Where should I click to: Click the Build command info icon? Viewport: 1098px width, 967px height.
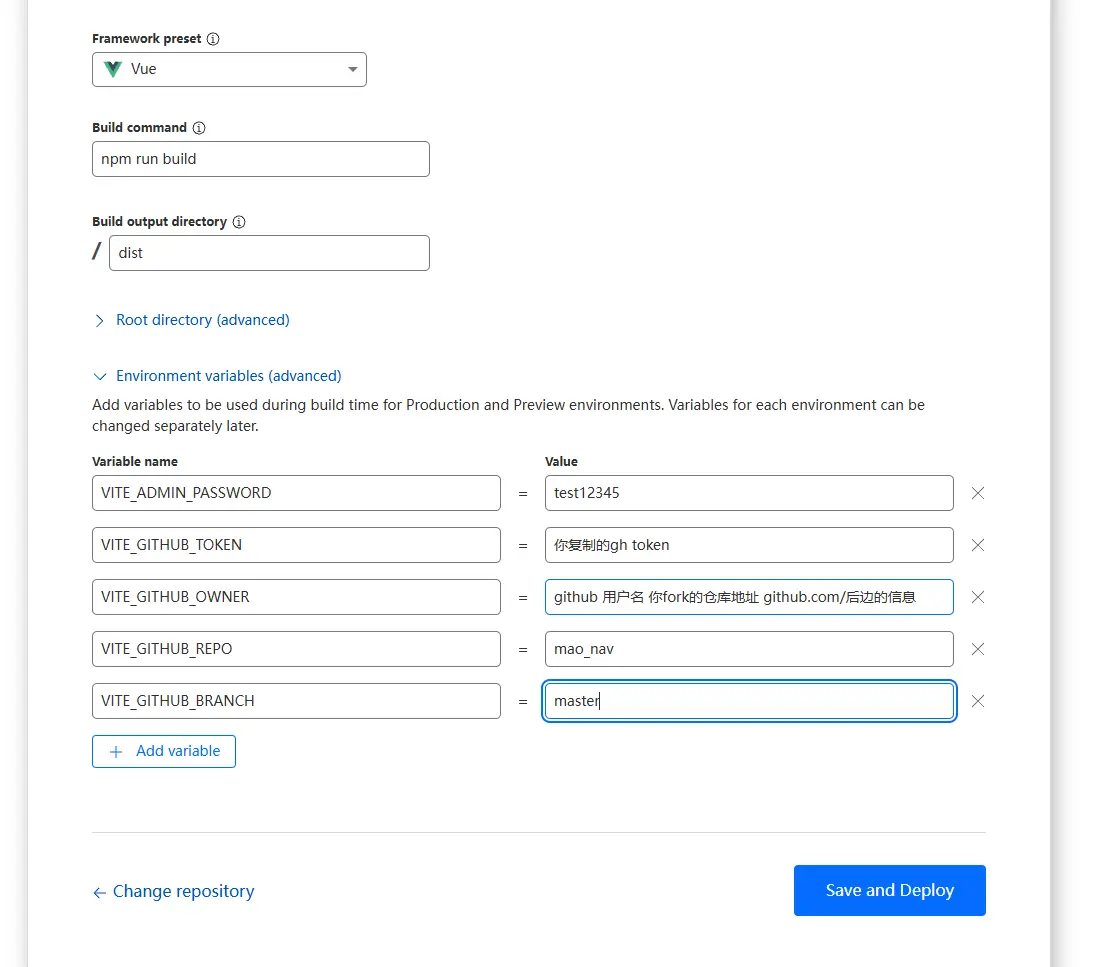click(x=199, y=128)
